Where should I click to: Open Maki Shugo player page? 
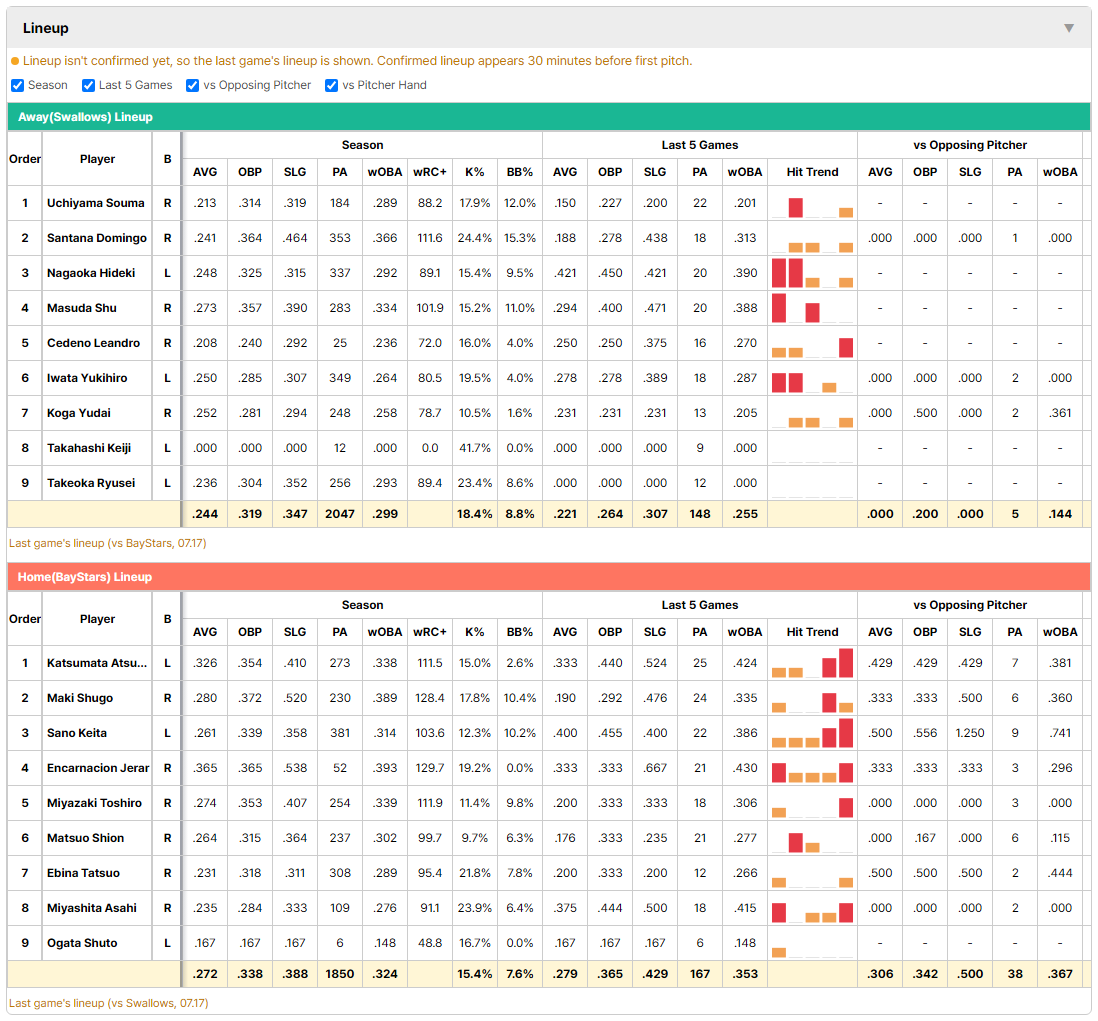[x=80, y=698]
